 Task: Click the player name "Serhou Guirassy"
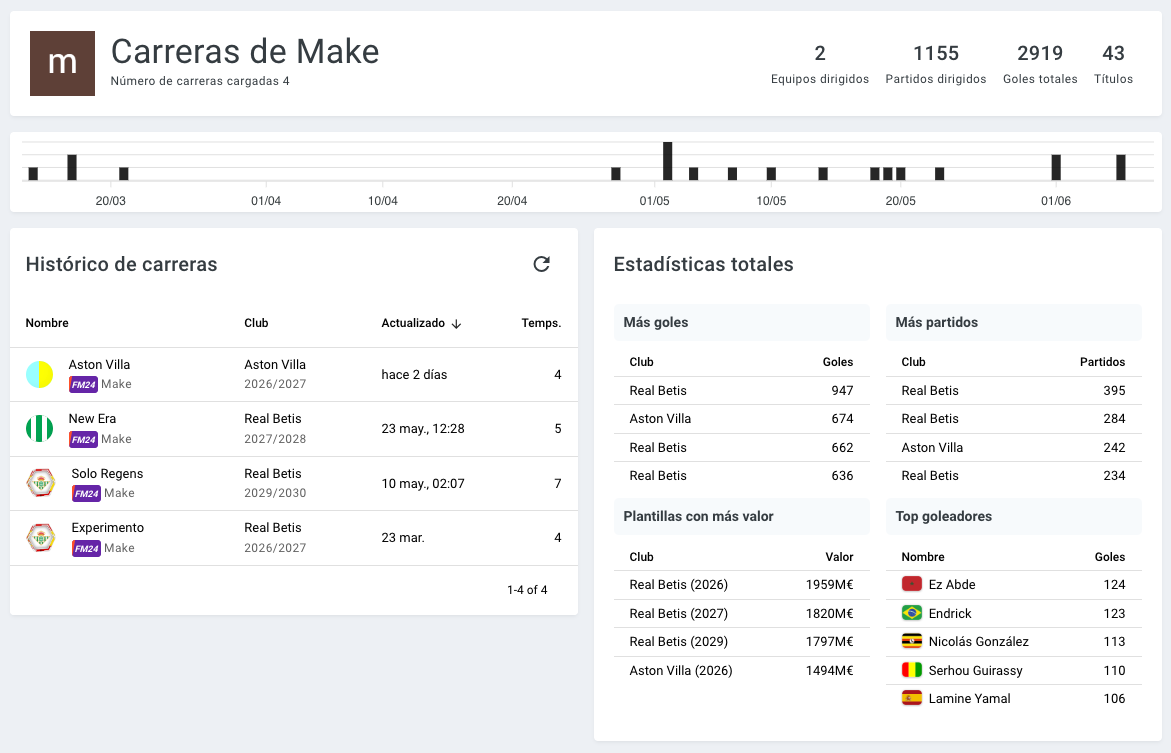975,671
